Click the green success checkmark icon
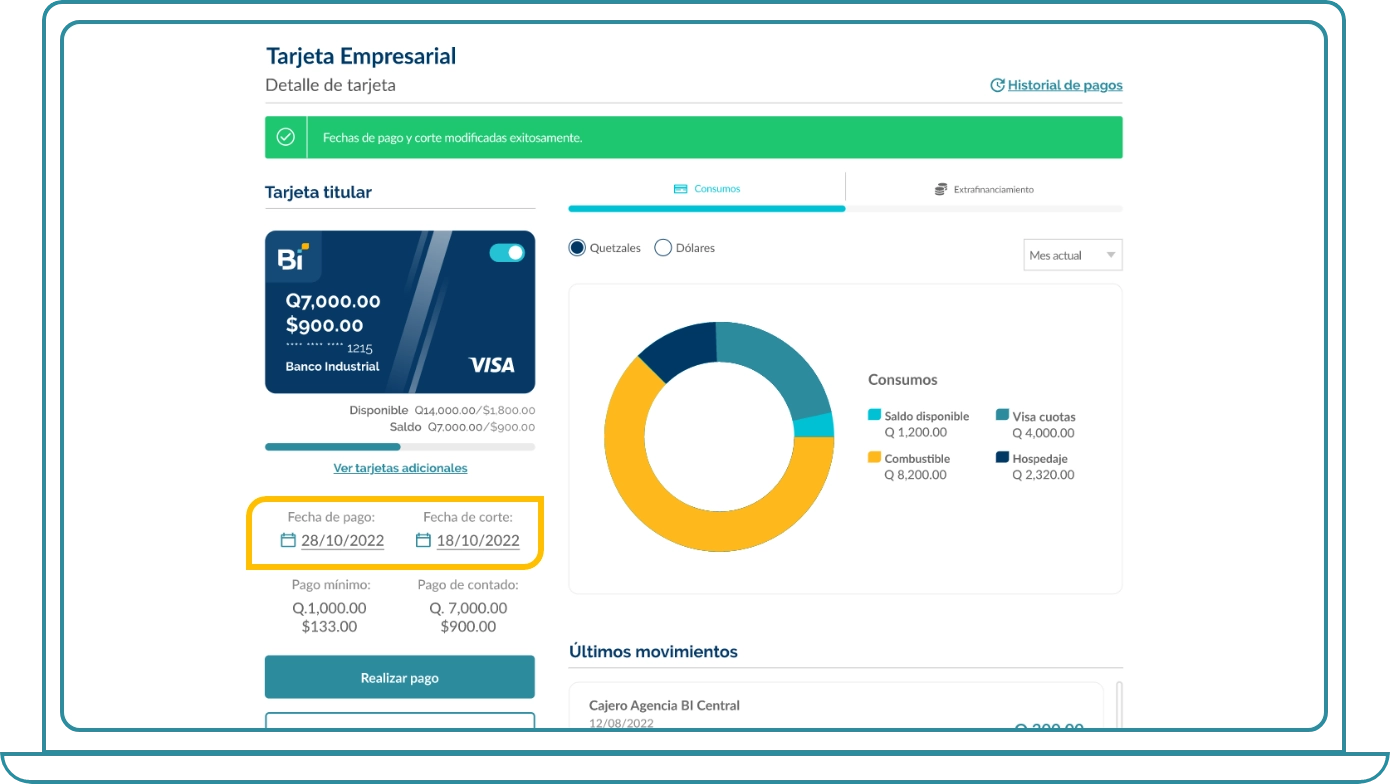The width and height of the screenshot is (1390, 784). click(x=286, y=137)
